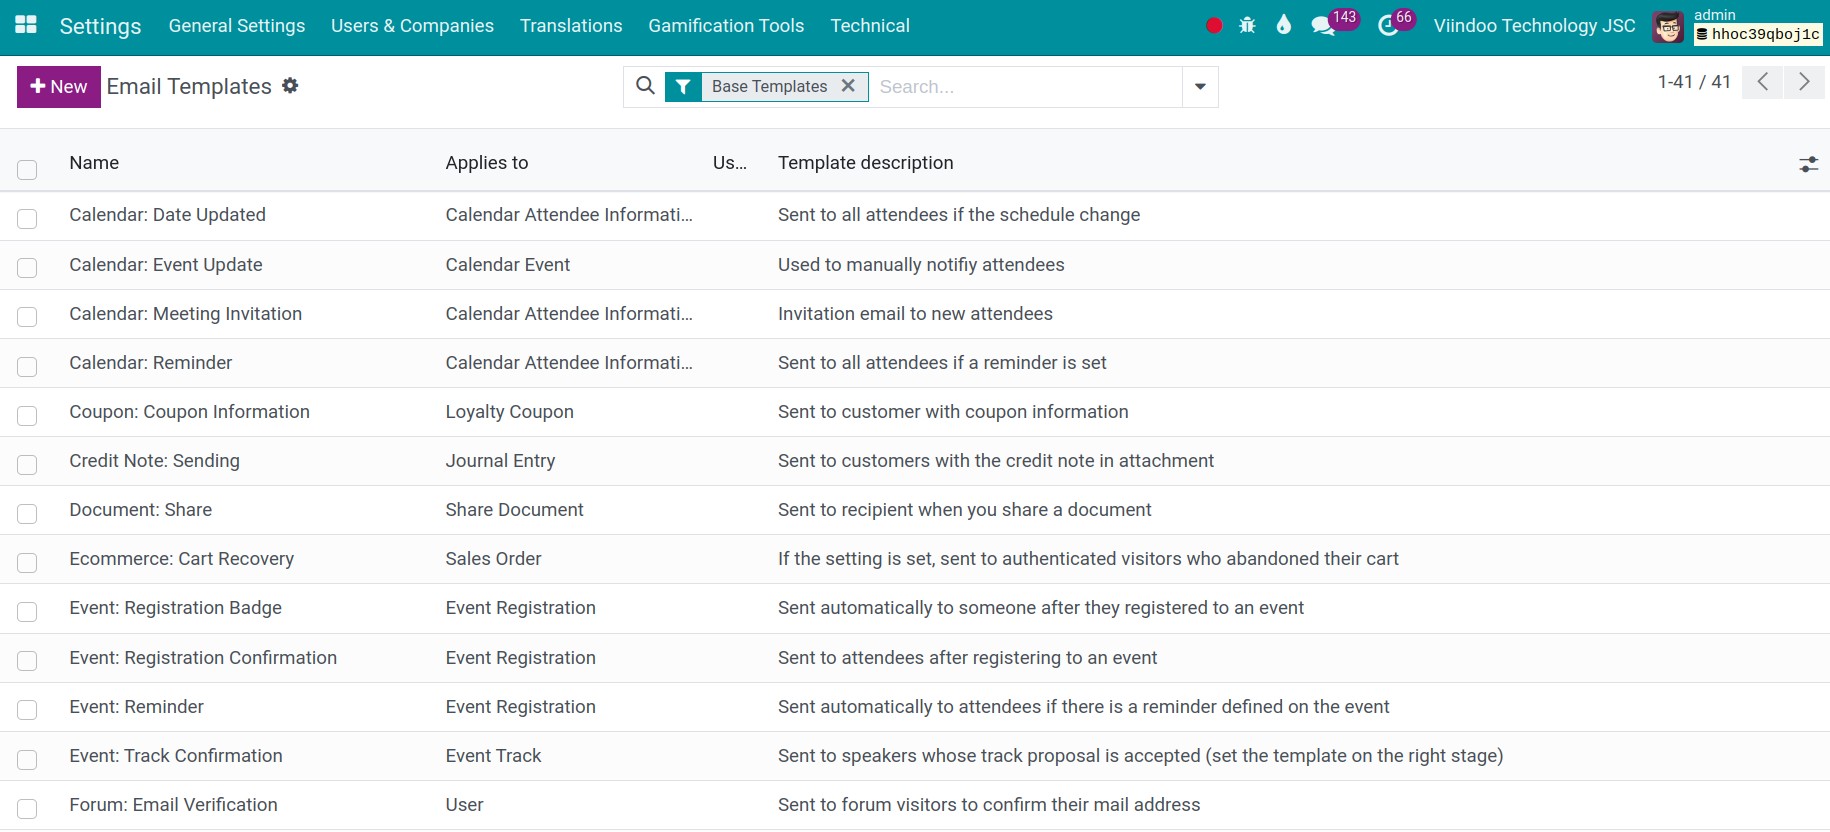Go to next page of records
1830x832 pixels.
click(x=1804, y=82)
